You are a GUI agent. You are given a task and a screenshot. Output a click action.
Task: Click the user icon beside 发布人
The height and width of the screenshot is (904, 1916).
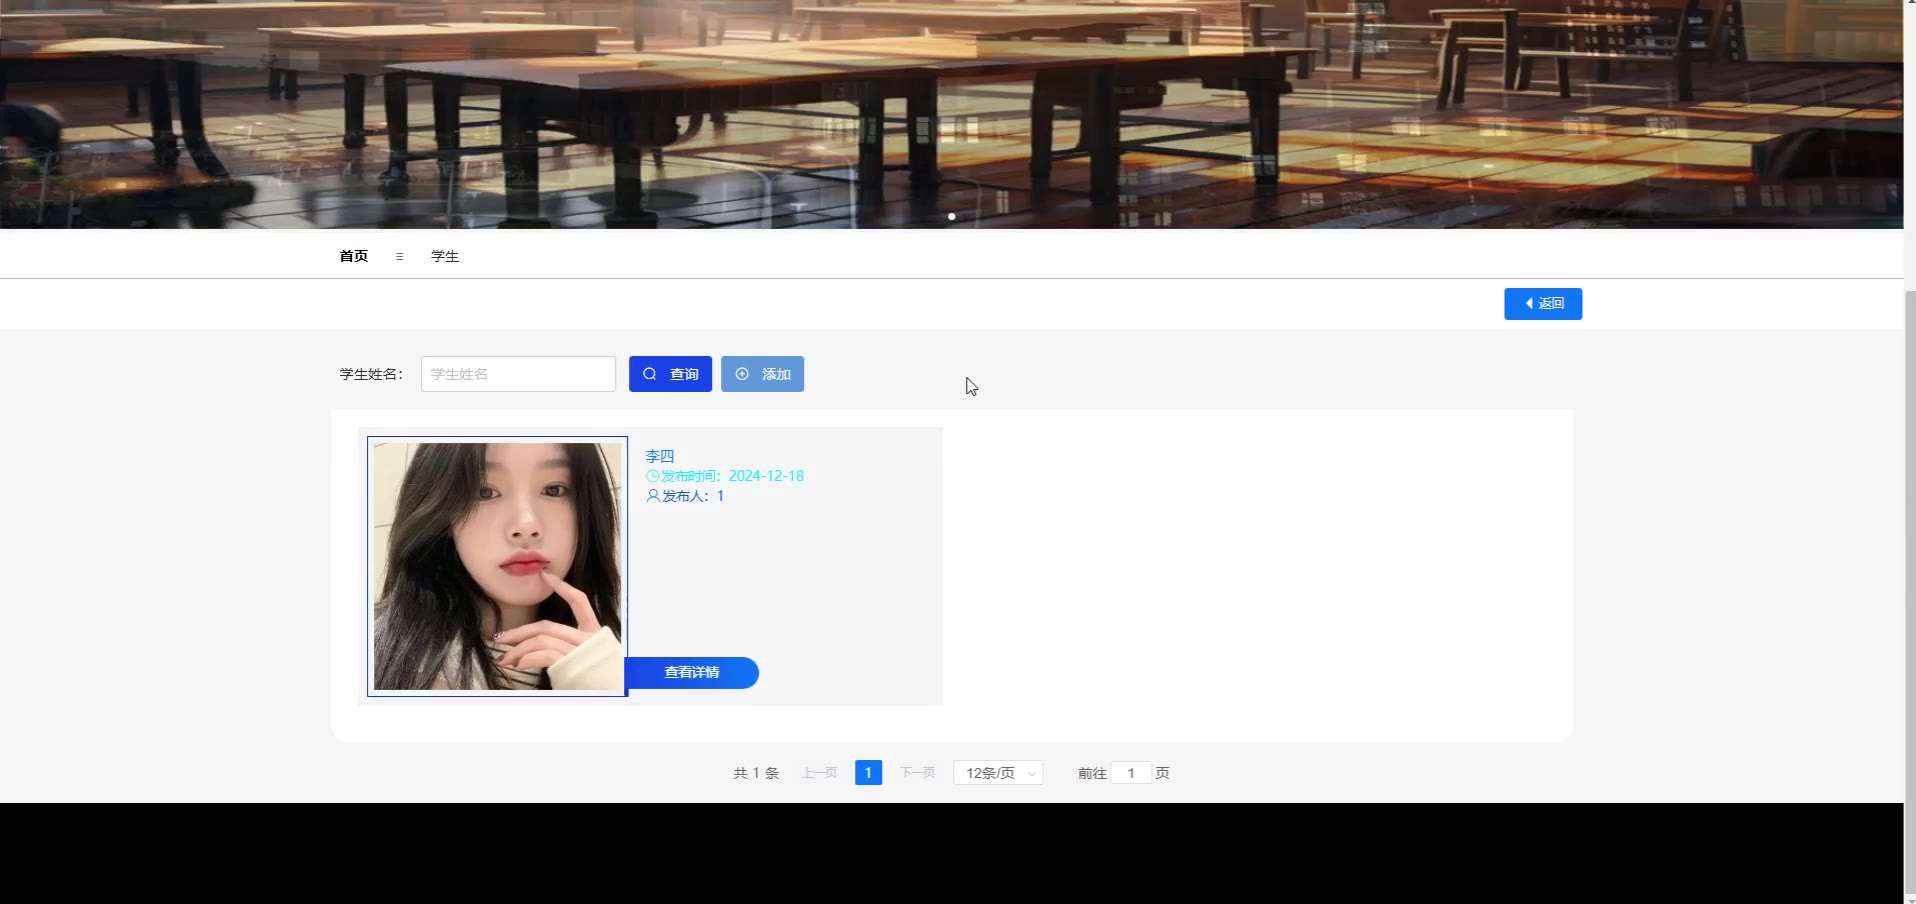click(x=653, y=496)
